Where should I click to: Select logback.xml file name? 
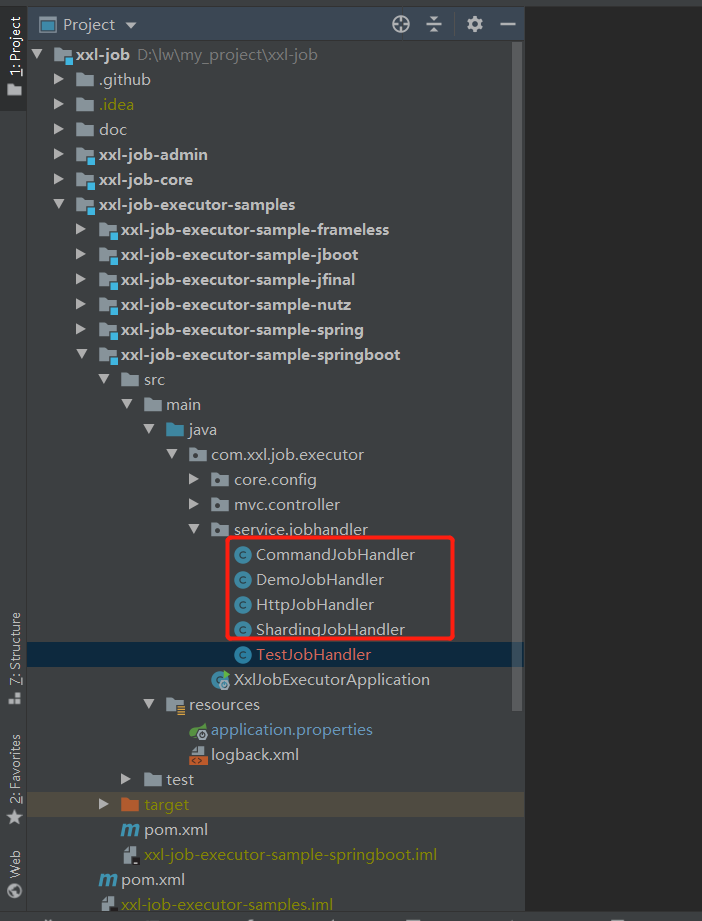click(255, 755)
